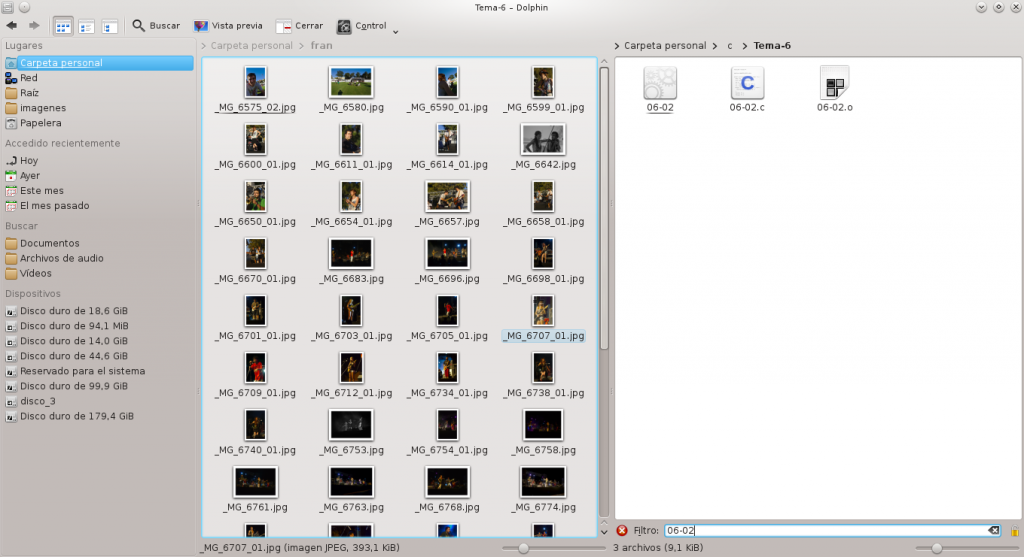Toggle filter lock icon
Viewport: 1024px width, 557px height.
[x=1014, y=531]
